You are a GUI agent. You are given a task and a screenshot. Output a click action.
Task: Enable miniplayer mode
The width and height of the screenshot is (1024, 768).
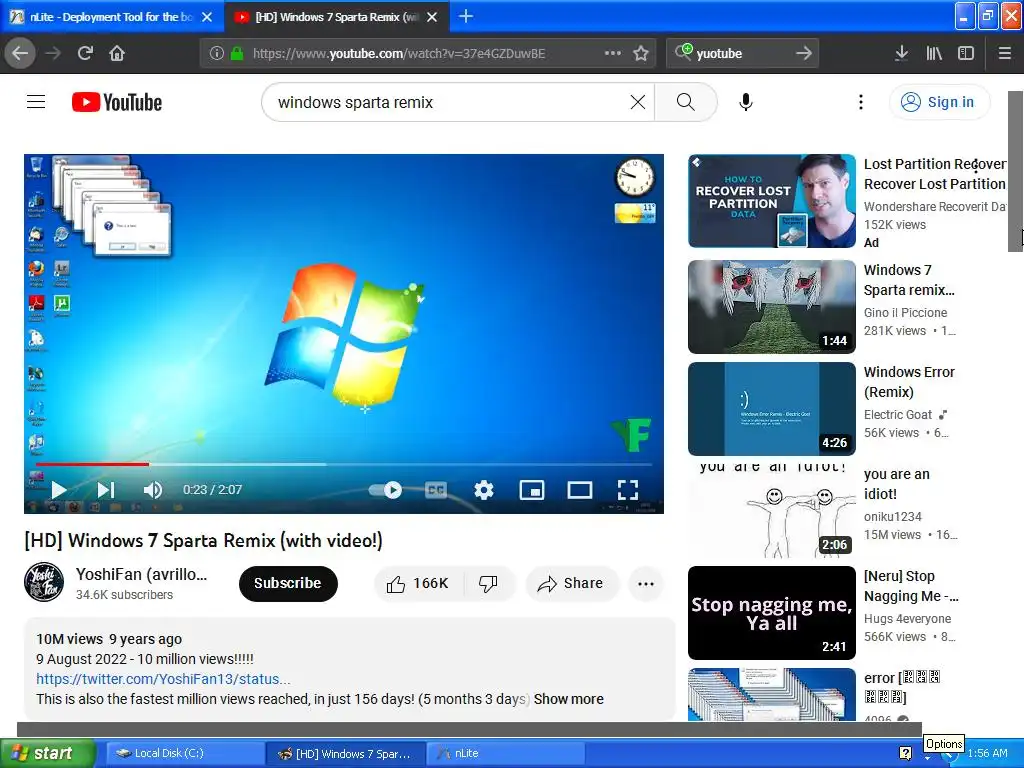[532, 490]
